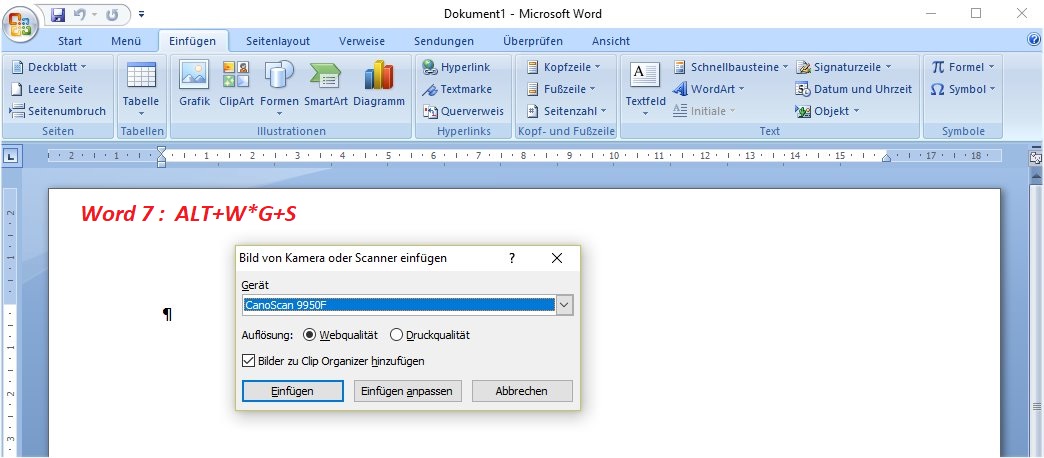The image size is (1044, 458).
Task: Click the paragraph mark in document
Action: click(x=167, y=314)
